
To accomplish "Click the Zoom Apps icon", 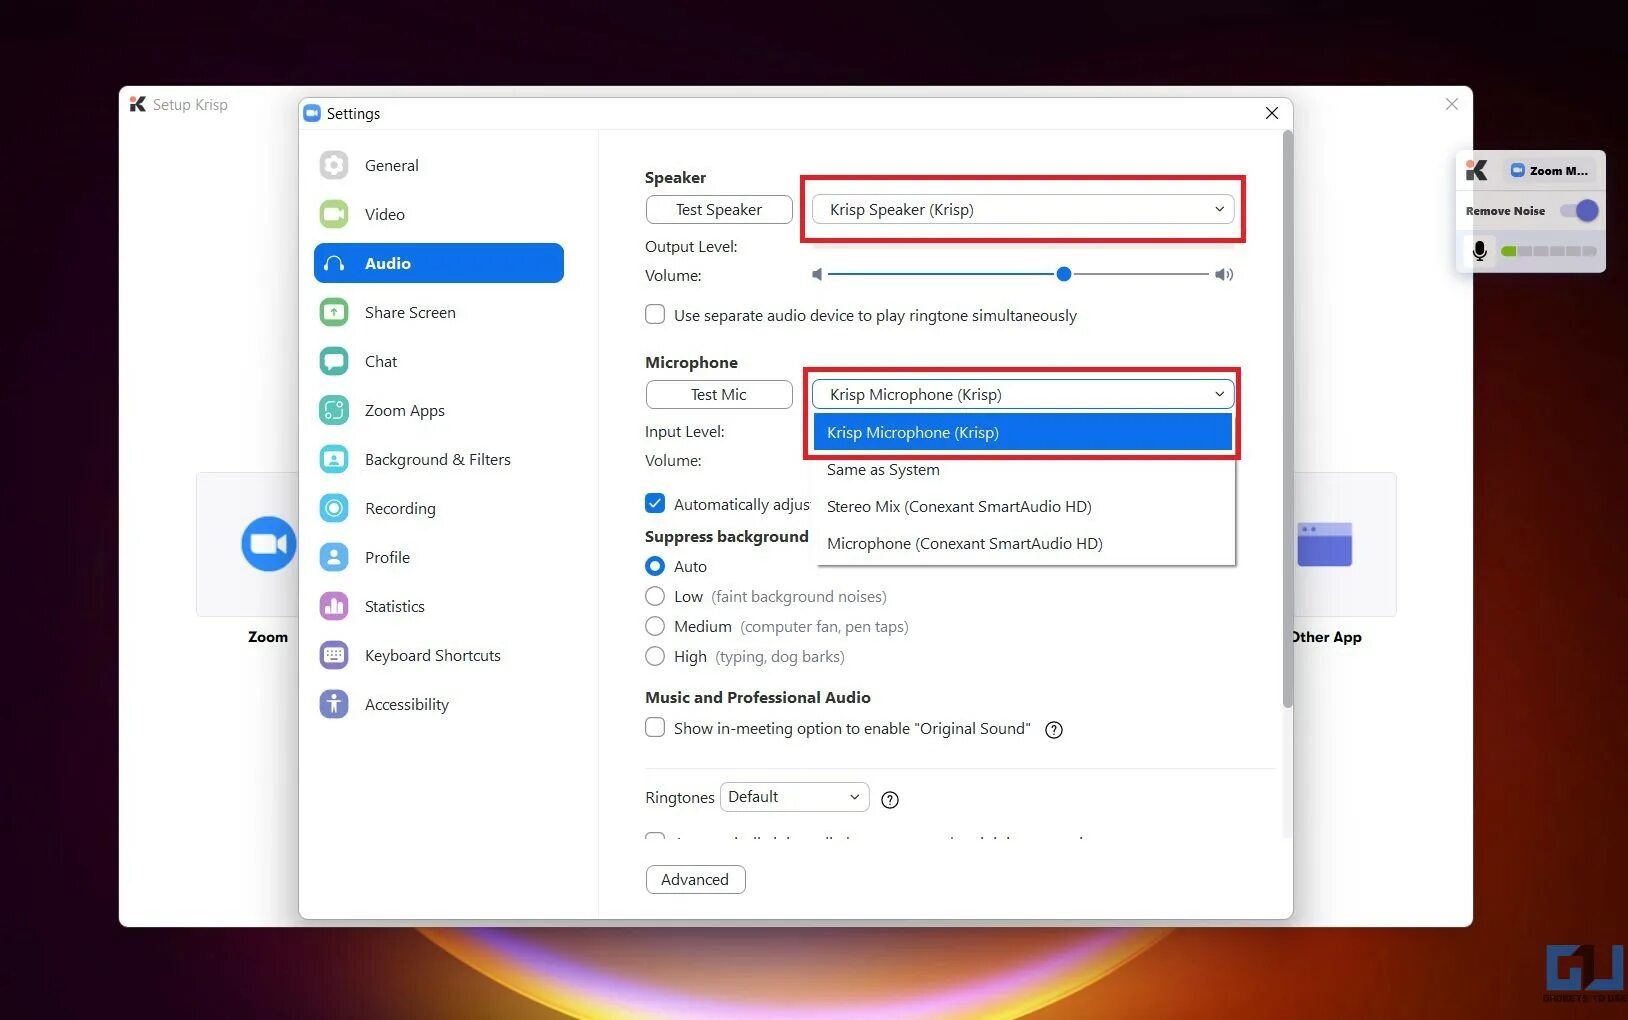I will [x=334, y=410].
